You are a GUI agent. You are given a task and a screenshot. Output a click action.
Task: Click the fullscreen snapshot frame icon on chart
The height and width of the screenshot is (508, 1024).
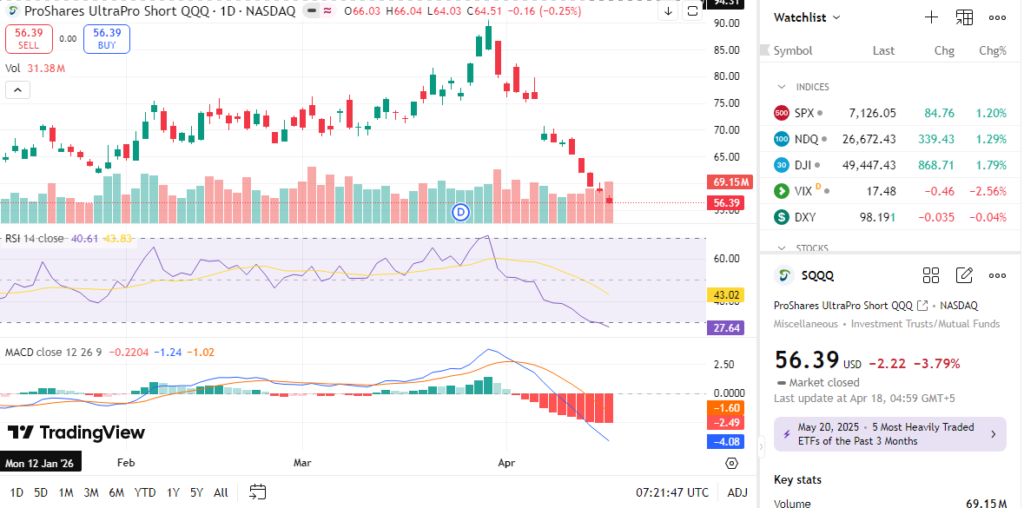click(692, 11)
